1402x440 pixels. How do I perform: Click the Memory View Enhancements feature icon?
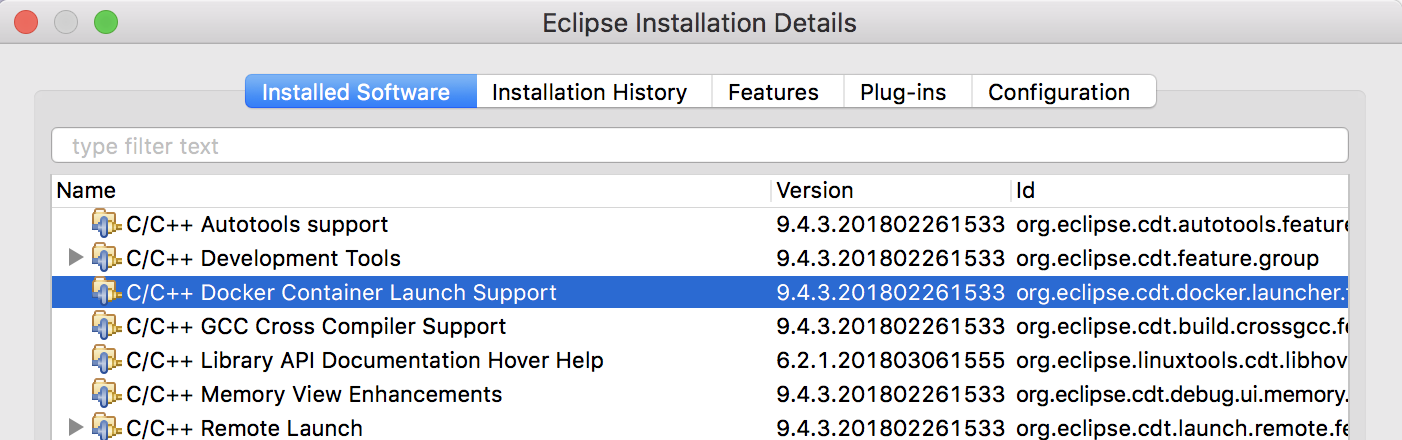pyautogui.click(x=105, y=394)
